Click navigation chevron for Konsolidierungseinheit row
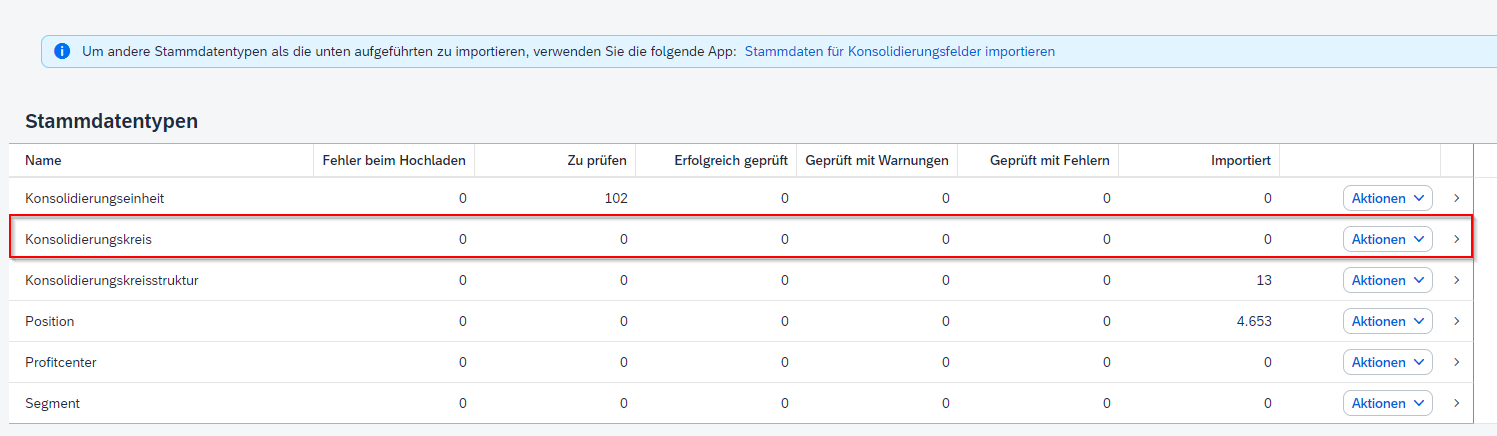 1456,198
